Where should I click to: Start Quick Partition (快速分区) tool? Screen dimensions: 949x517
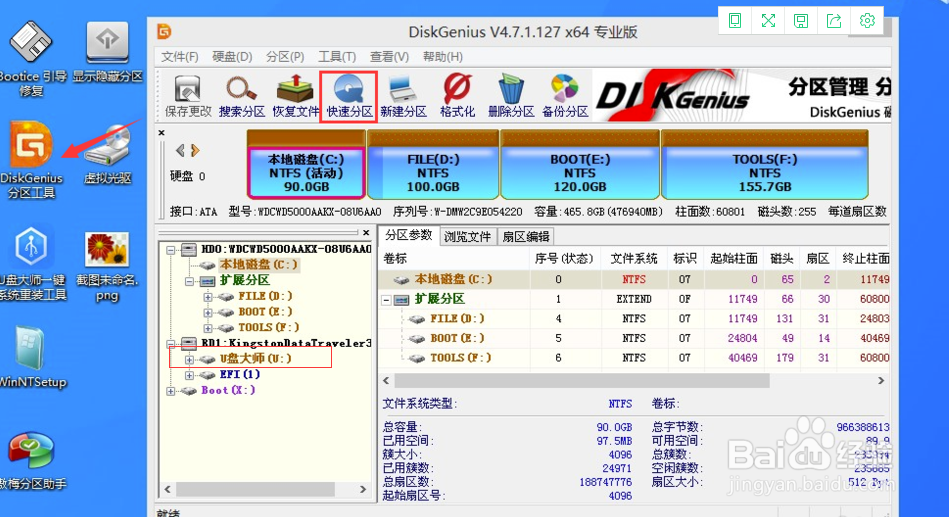[x=349, y=96]
